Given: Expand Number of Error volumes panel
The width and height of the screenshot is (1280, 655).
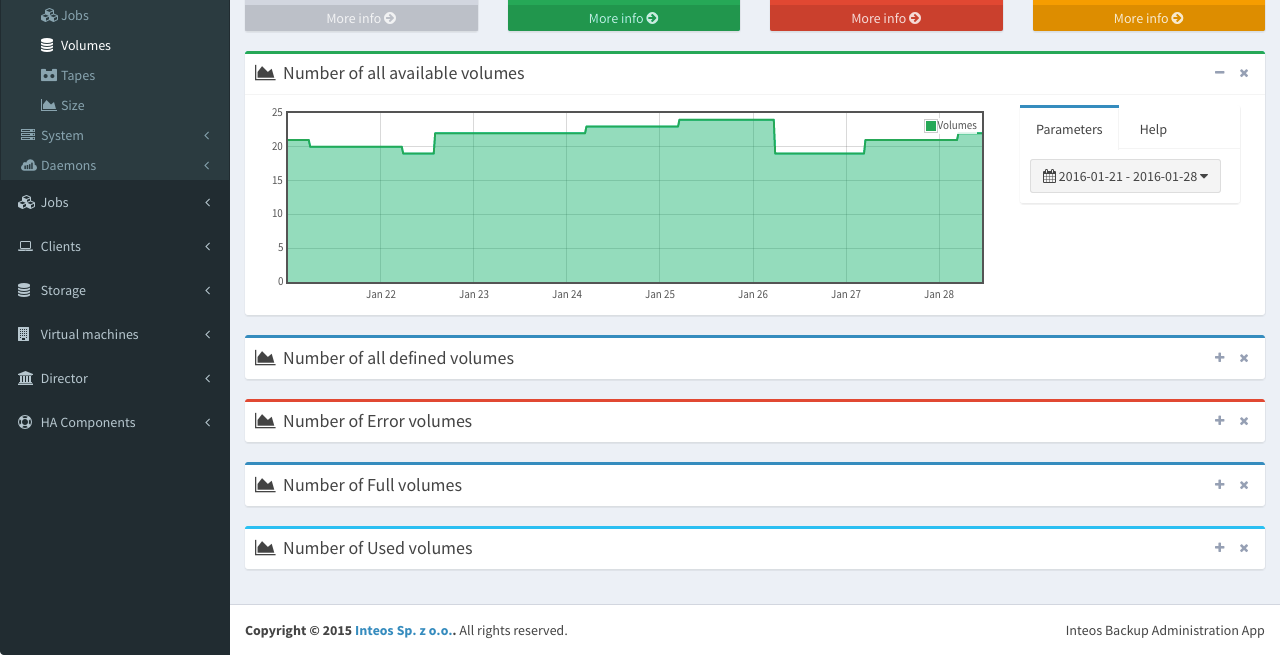Looking at the screenshot, I should (x=1219, y=421).
